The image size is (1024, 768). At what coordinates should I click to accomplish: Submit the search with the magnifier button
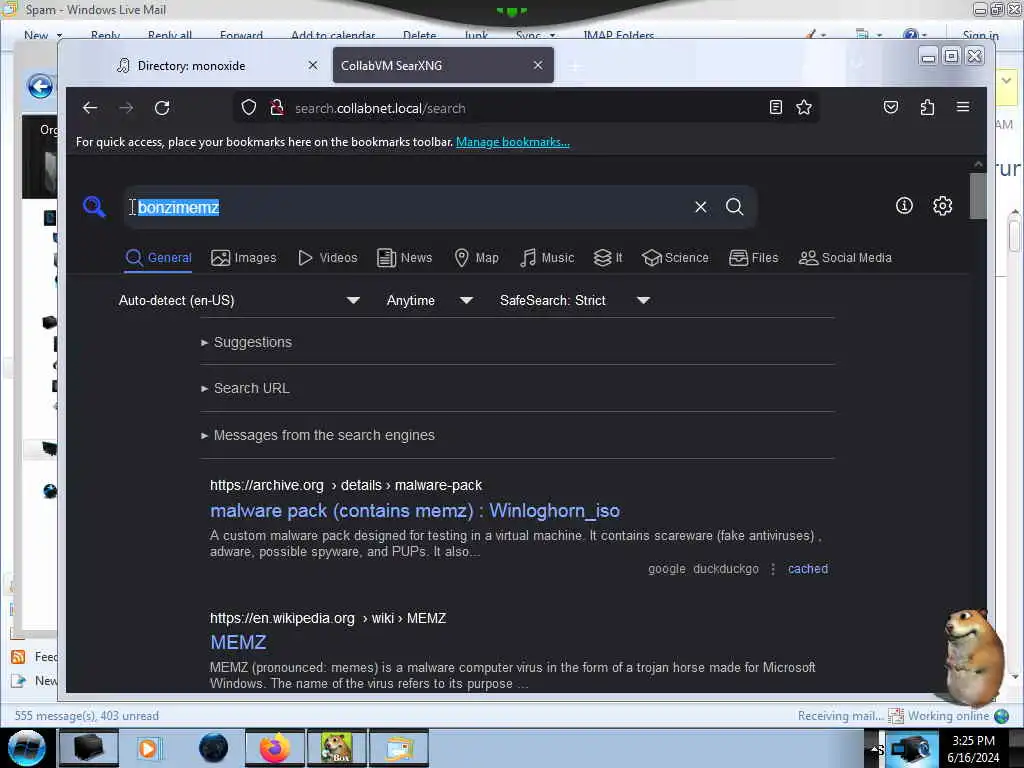click(735, 207)
